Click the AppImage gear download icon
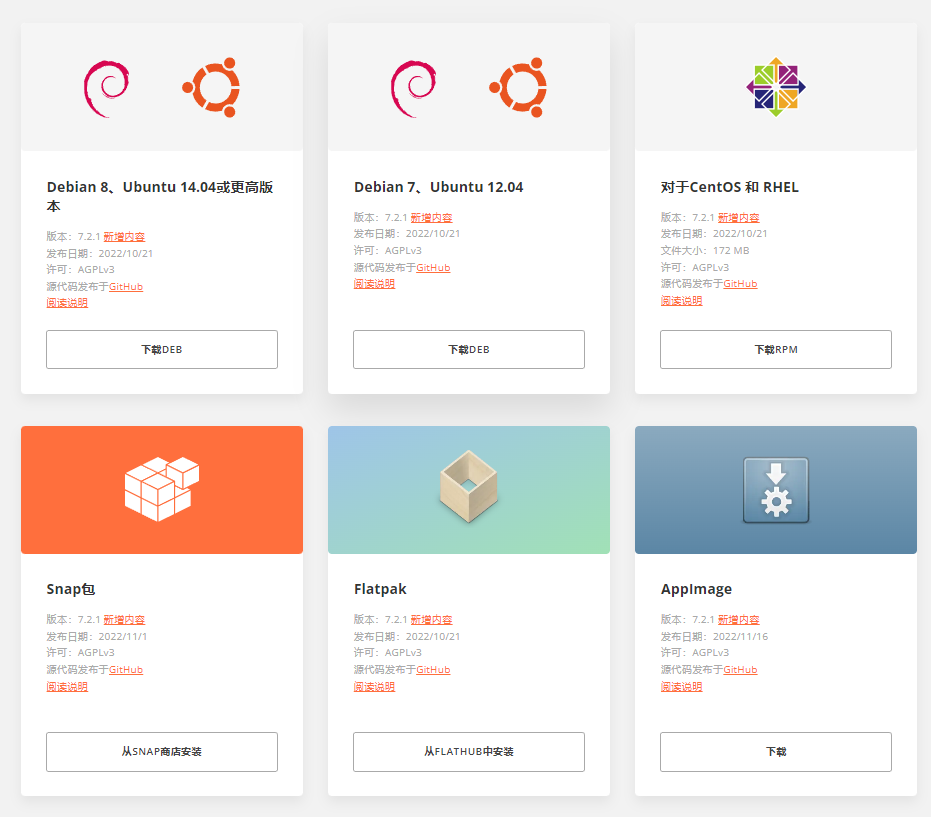Screen dimensions: 931x817 [776, 490]
